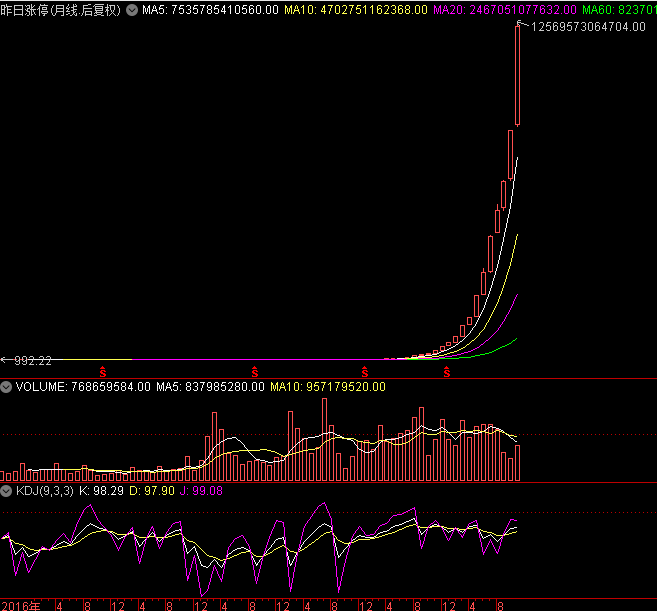Open the main chart indicator dropdown arrow
Screen dimensions: 657x611
(132, 10)
